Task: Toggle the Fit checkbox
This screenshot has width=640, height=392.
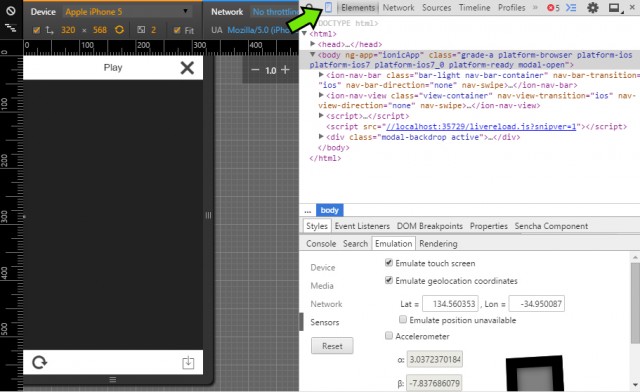Action: point(177,30)
